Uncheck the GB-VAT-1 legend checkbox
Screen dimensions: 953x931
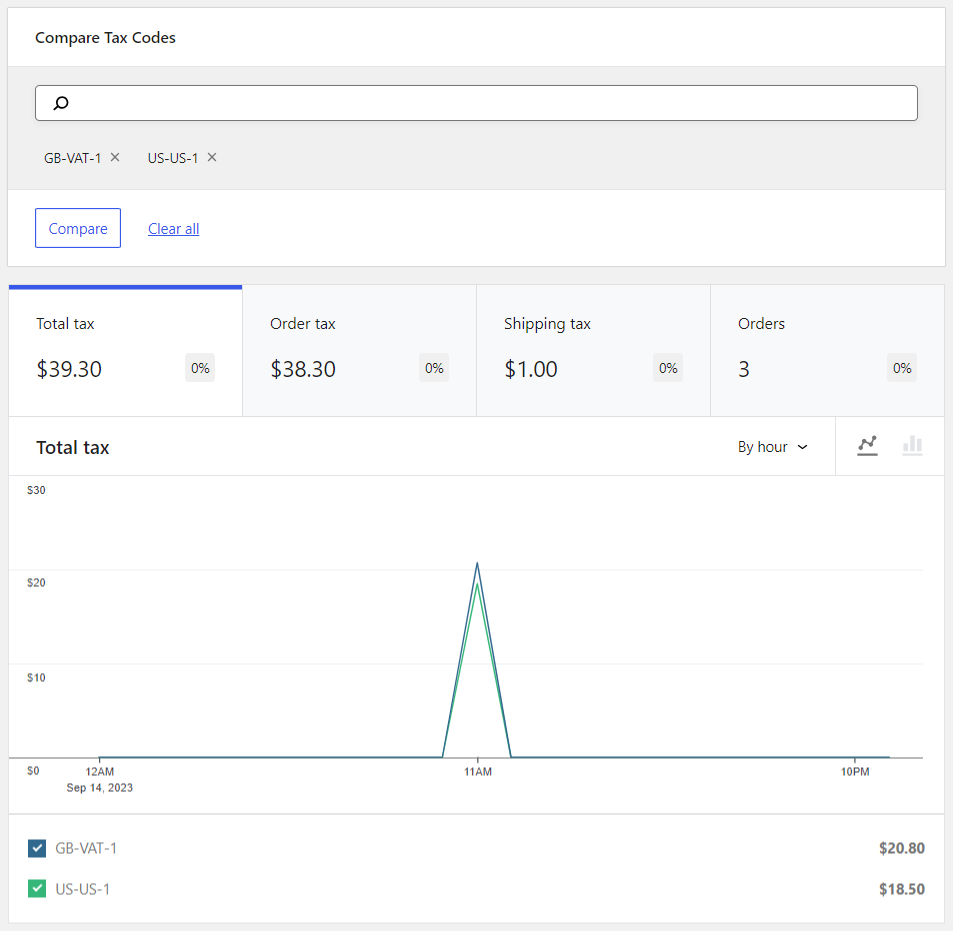(37, 848)
